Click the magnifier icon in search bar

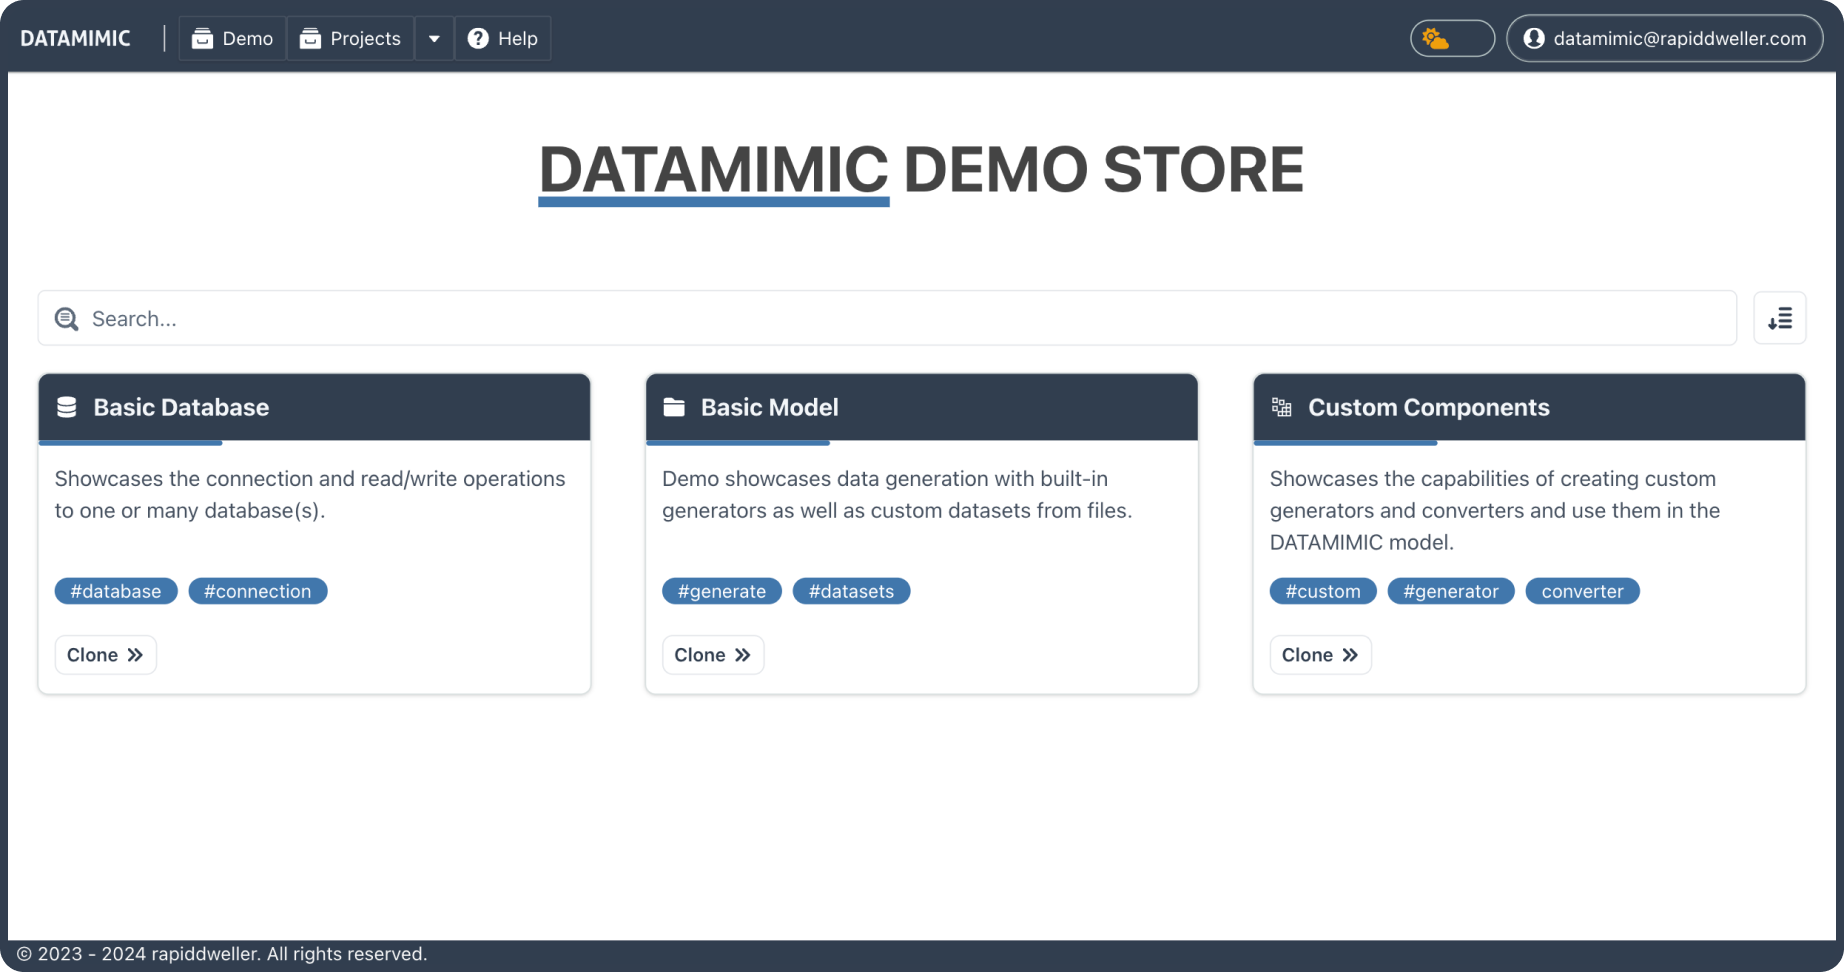pyautogui.click(x=67, y=319)
